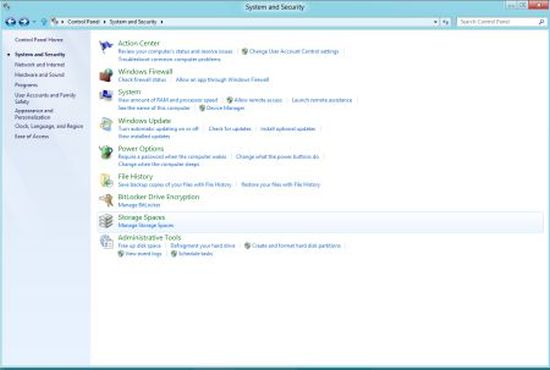Open the Power Options heading

click(141, 149)
